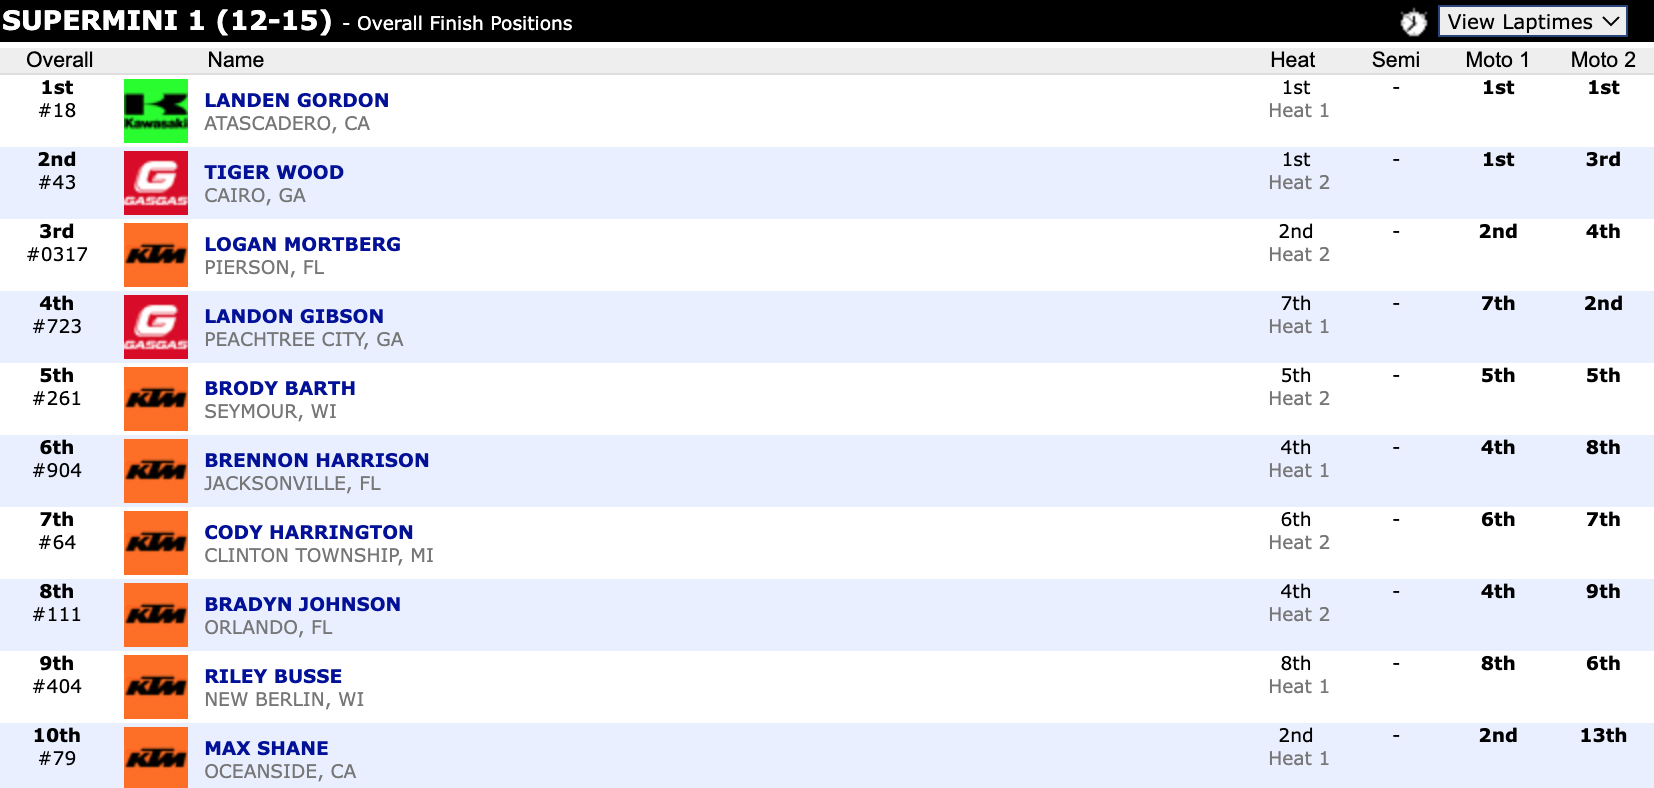The height and width of the screenshot is (788, 1654).
Task: Click KTM logo beside Cody Harrington
Action: 155,543
